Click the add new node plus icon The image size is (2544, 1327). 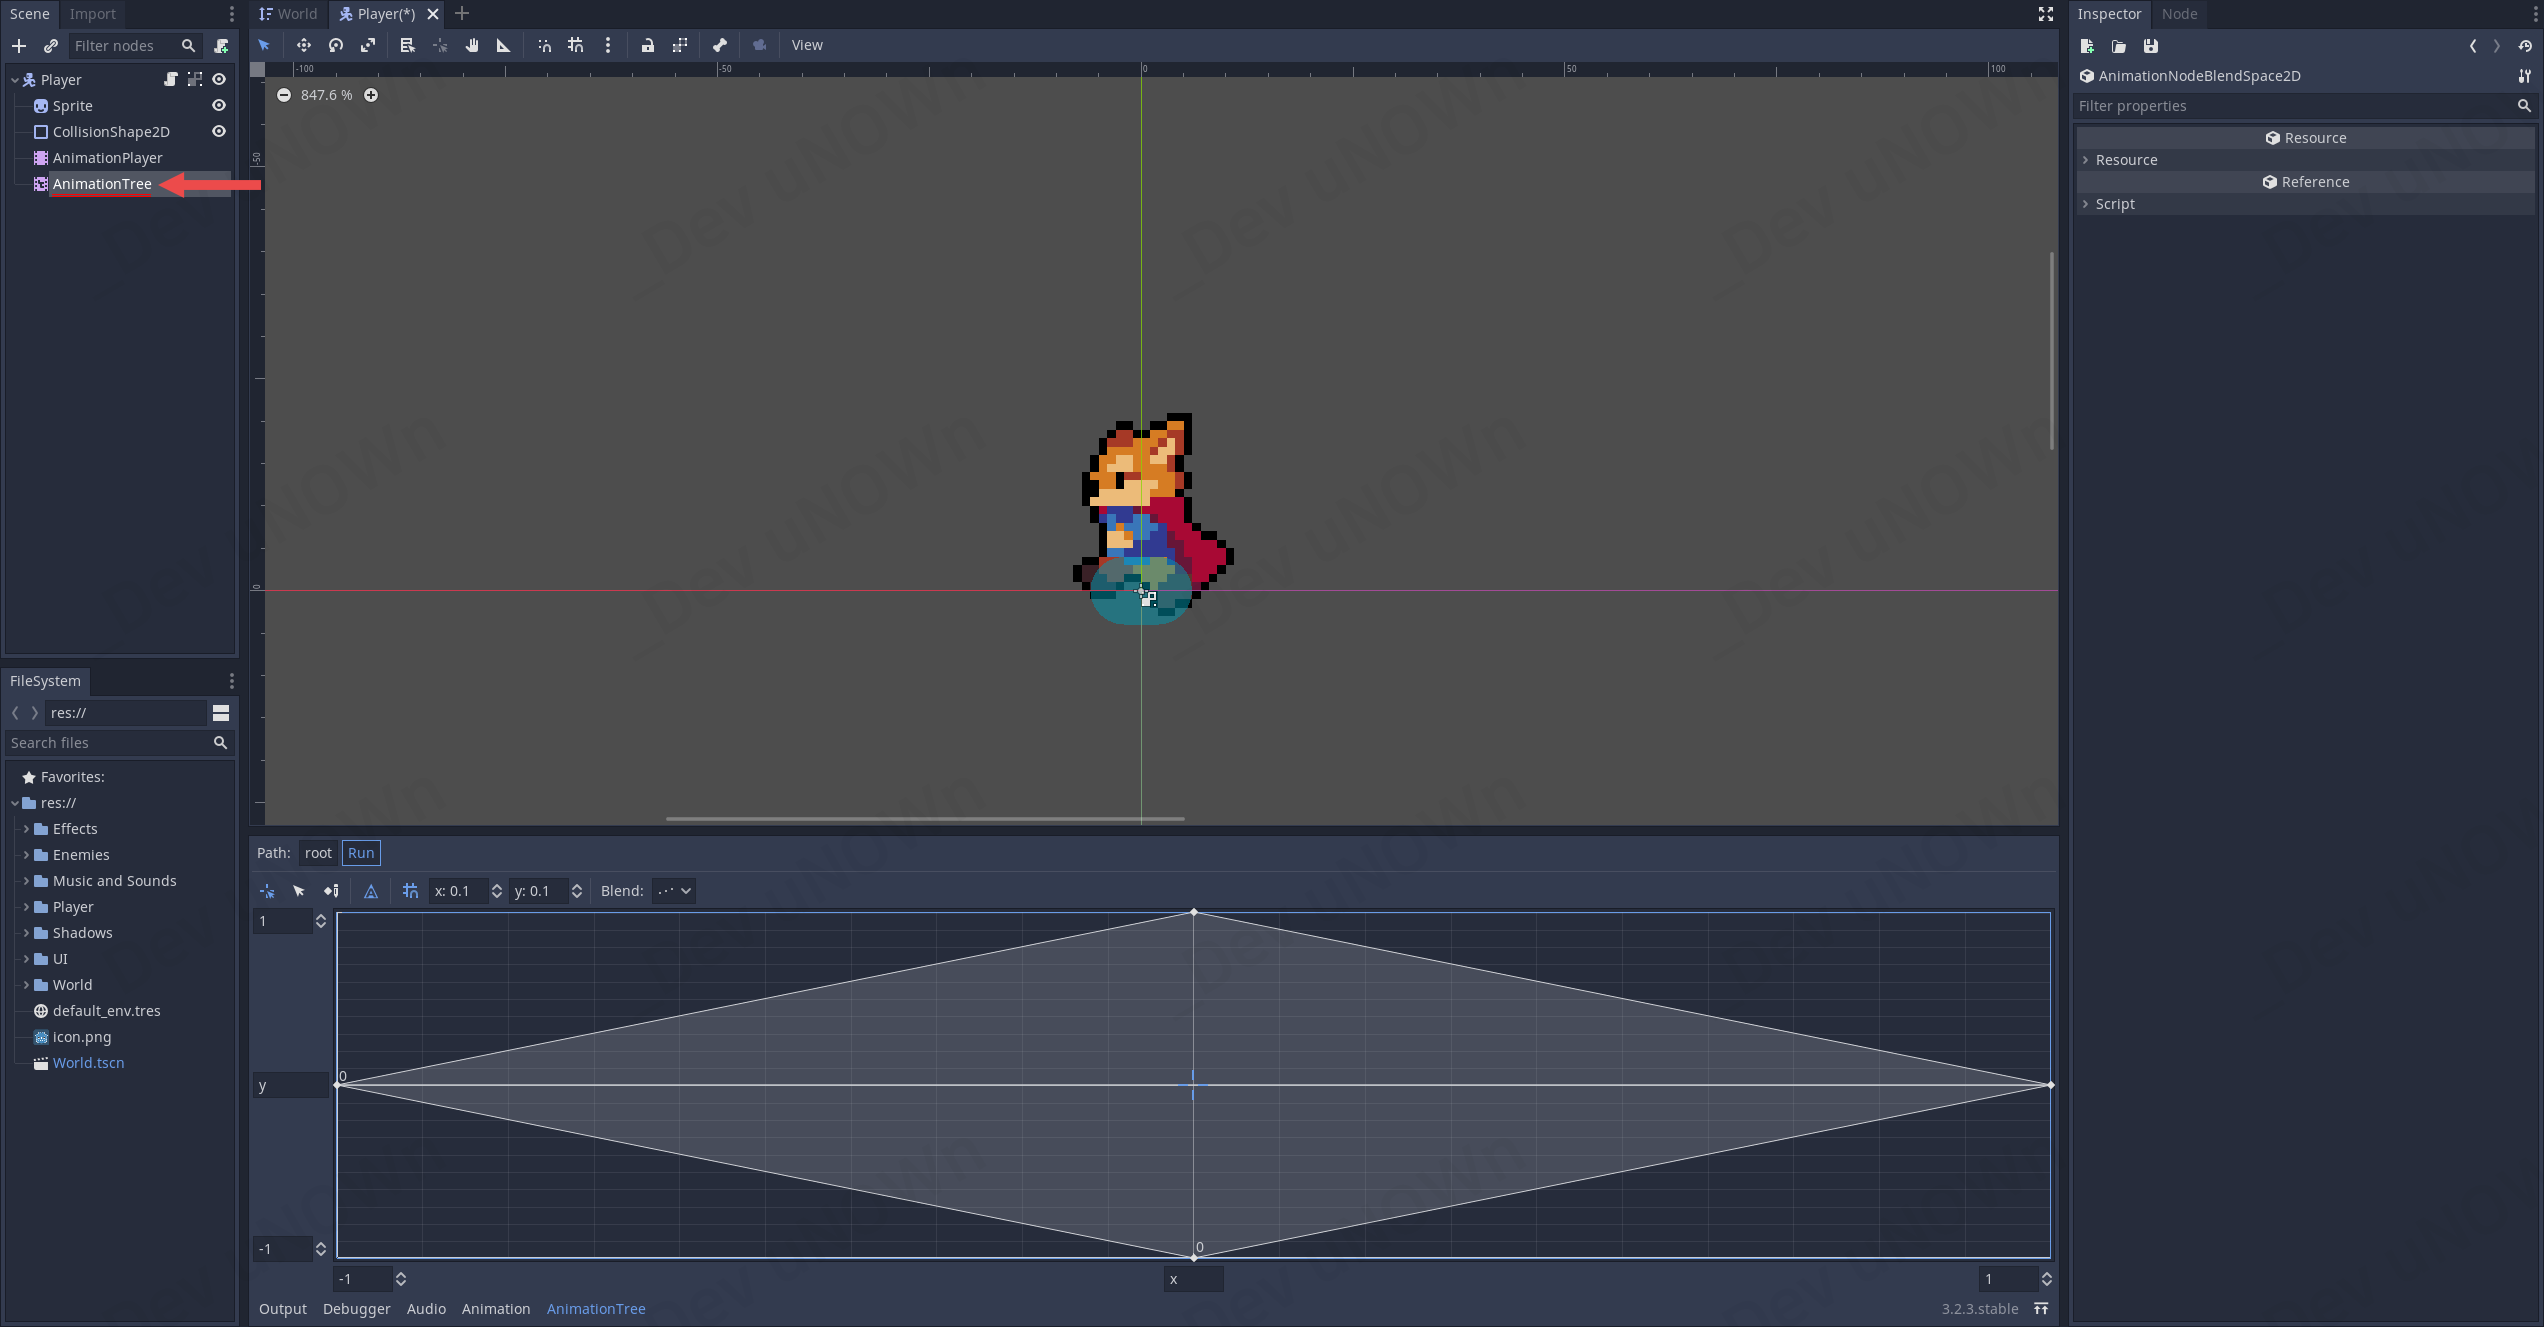19,46
